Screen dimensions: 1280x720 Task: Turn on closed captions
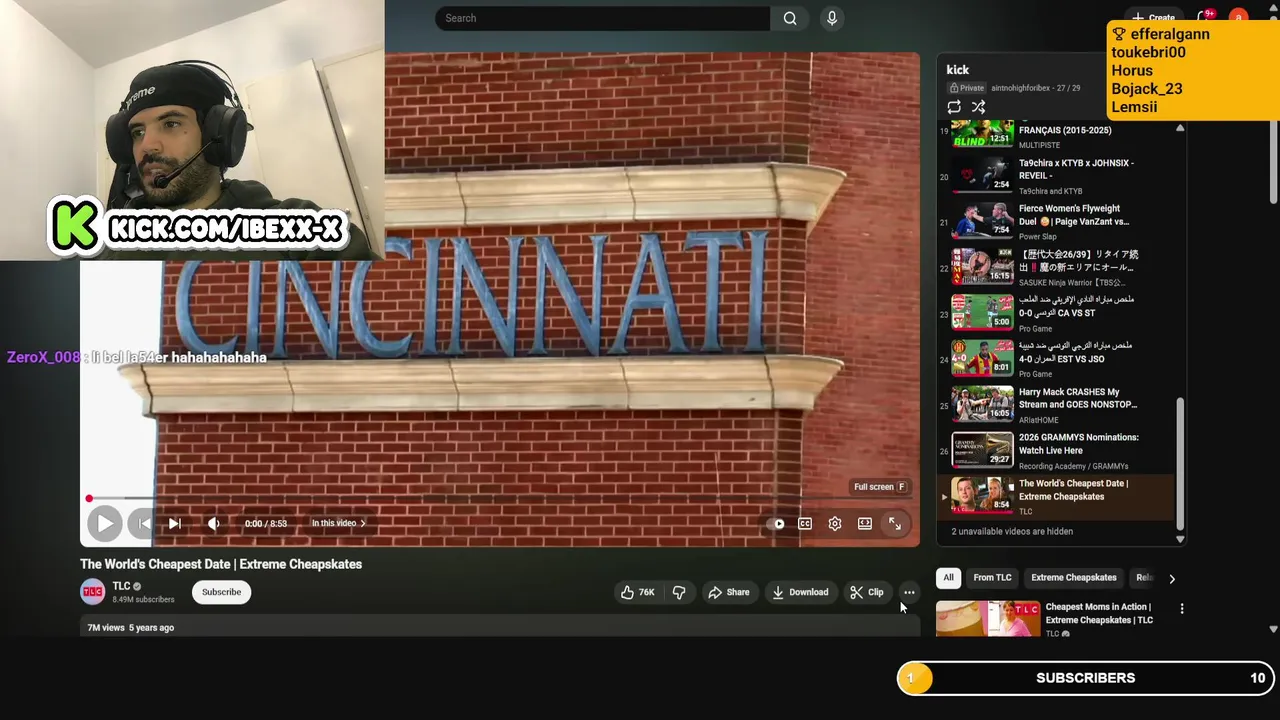point(805,523)
